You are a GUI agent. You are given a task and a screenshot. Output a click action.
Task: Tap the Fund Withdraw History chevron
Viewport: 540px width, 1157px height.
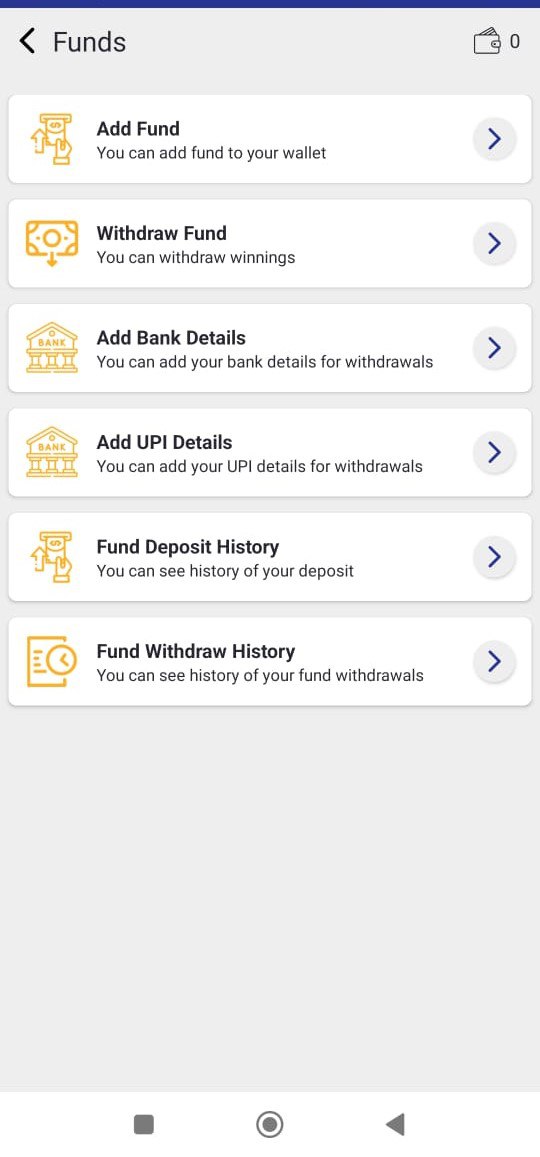494,662
